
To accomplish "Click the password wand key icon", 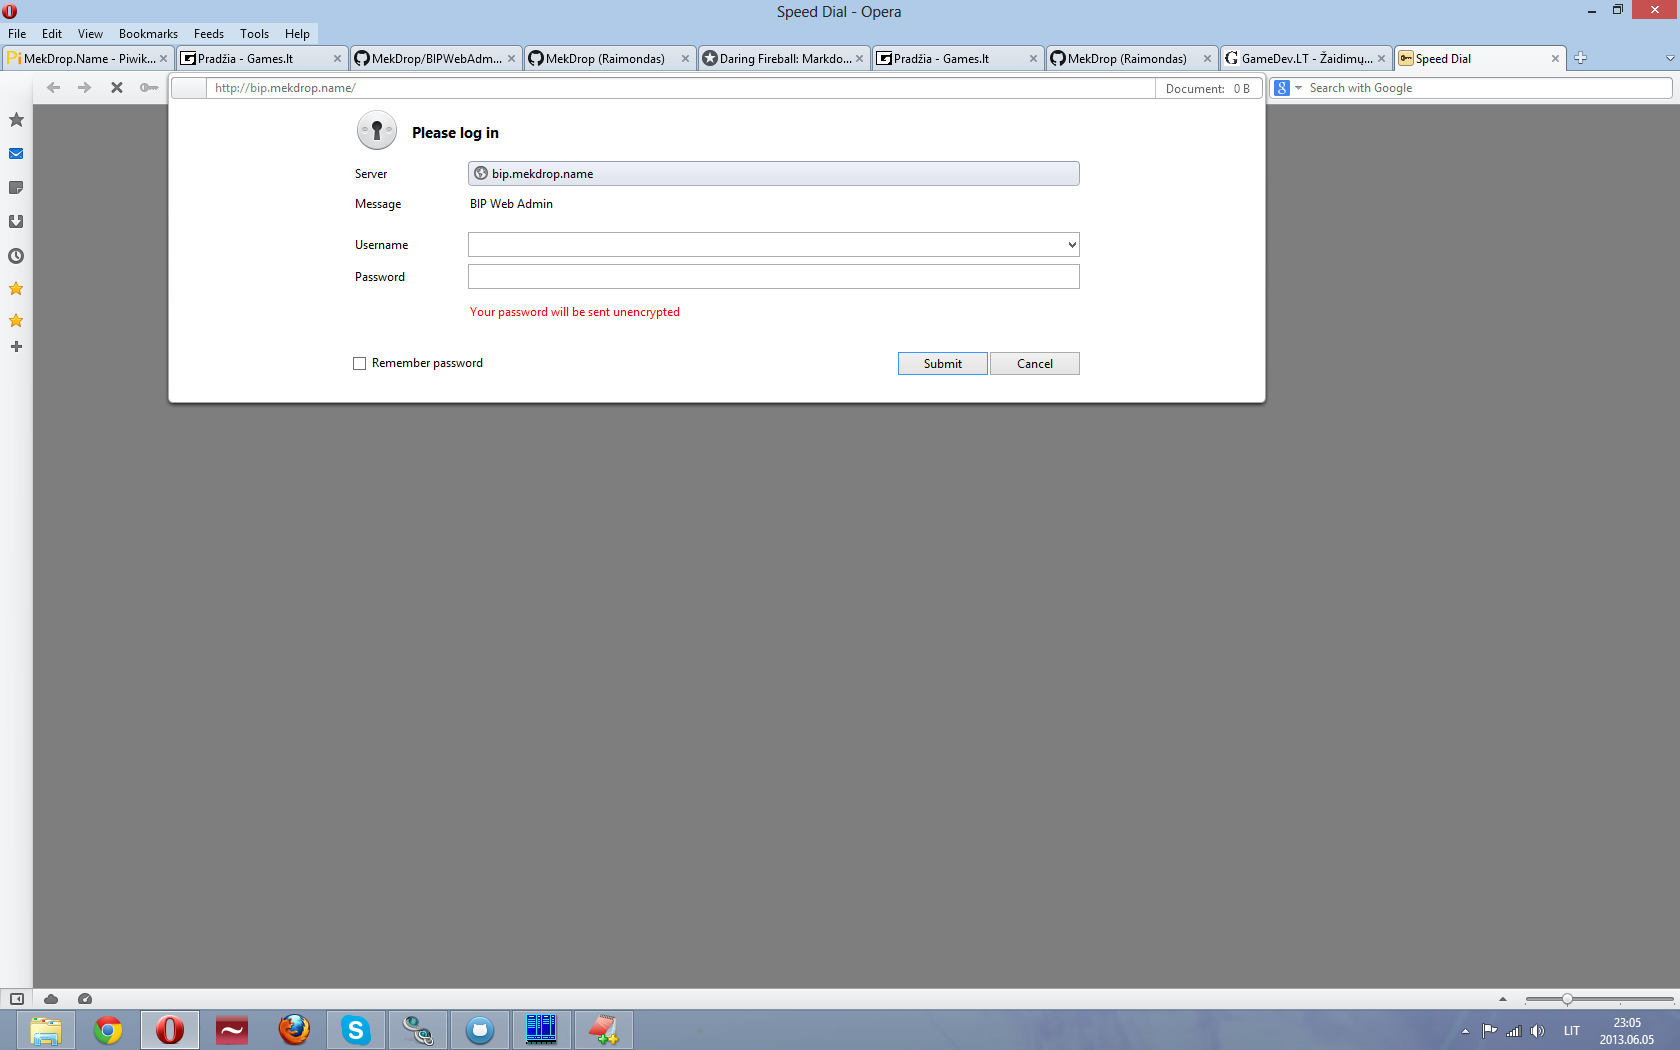I will point(149,88).
